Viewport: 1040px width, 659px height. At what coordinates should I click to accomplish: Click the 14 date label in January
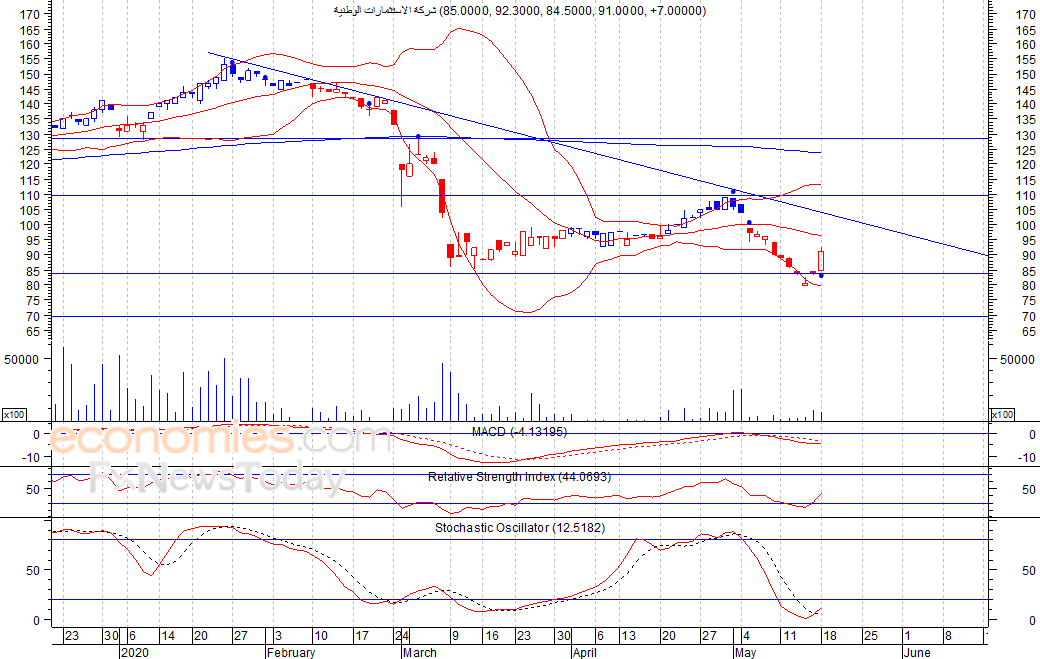point(168,636)
